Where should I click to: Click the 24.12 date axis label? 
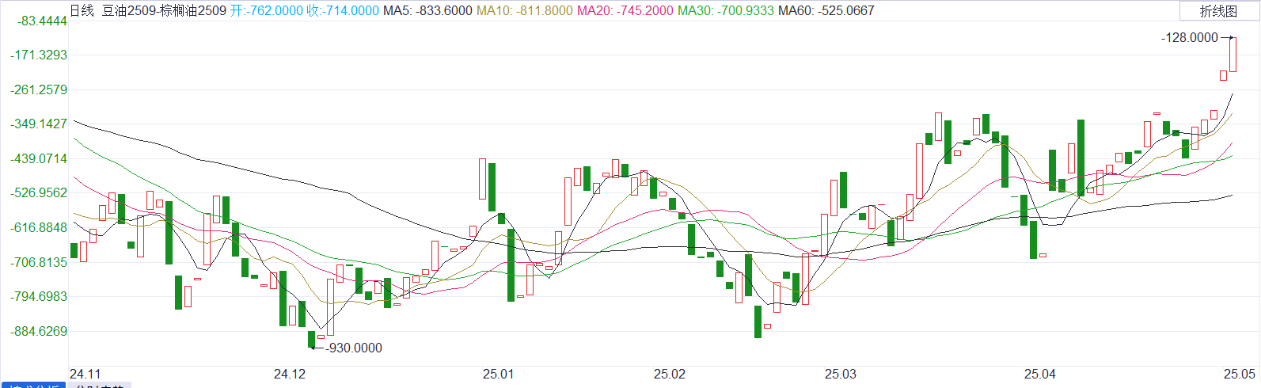click(x=289, y=374)
